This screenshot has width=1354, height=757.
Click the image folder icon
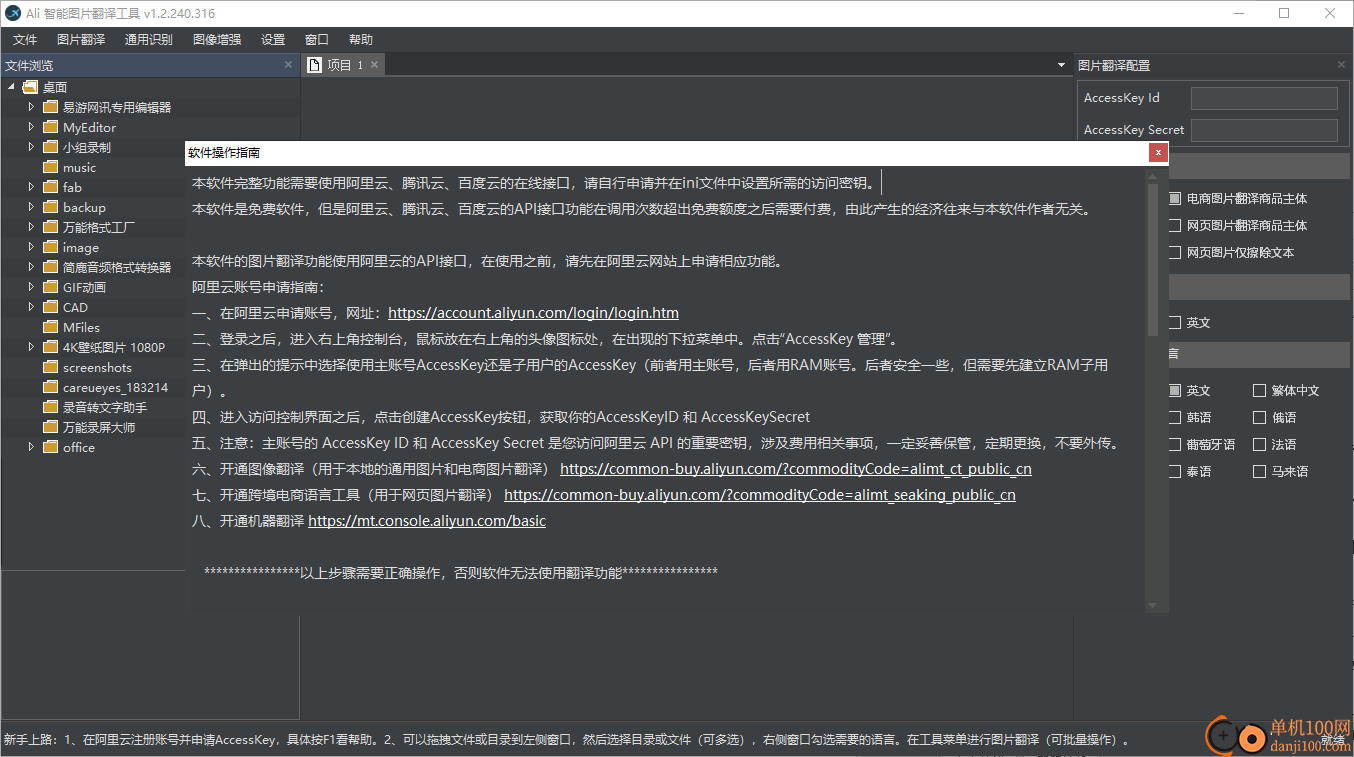coord(51,247)
